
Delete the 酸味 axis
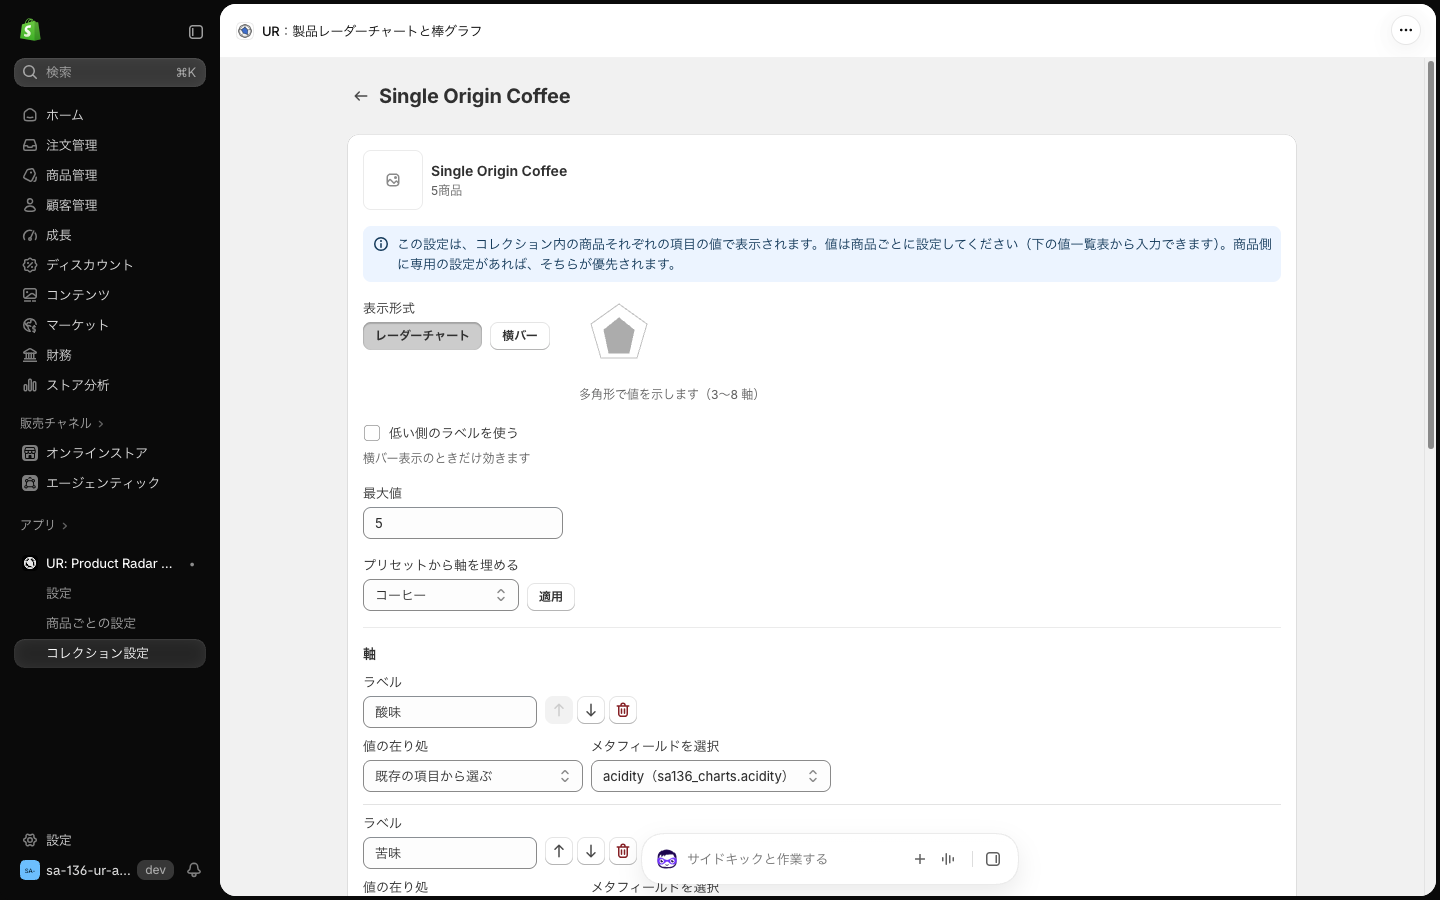tap(623, 710)
